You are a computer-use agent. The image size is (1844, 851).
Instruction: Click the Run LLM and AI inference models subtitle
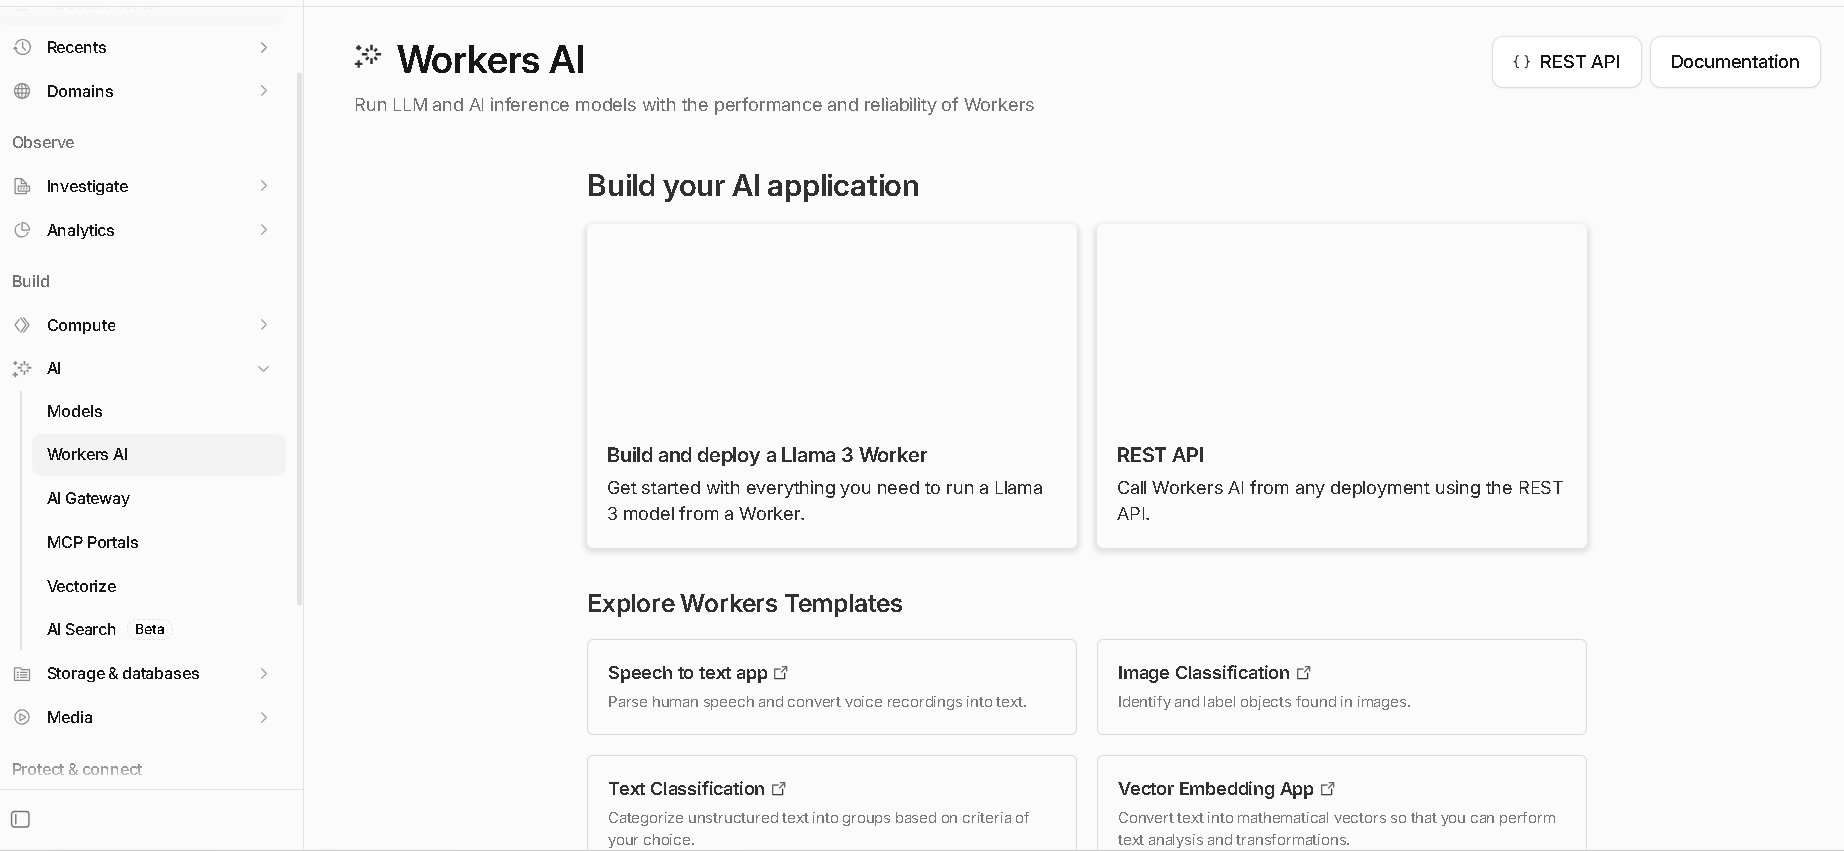(x=694, y=105)
